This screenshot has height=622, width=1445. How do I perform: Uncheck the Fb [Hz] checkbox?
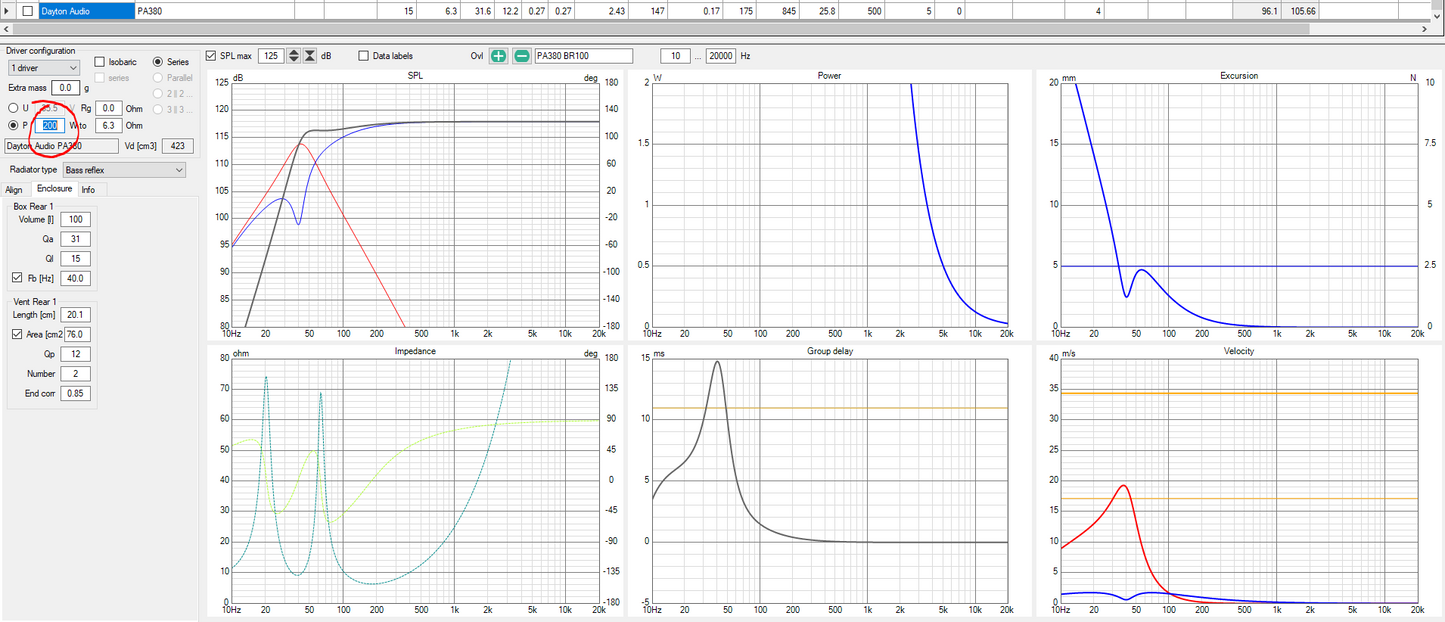pos(17,278)
